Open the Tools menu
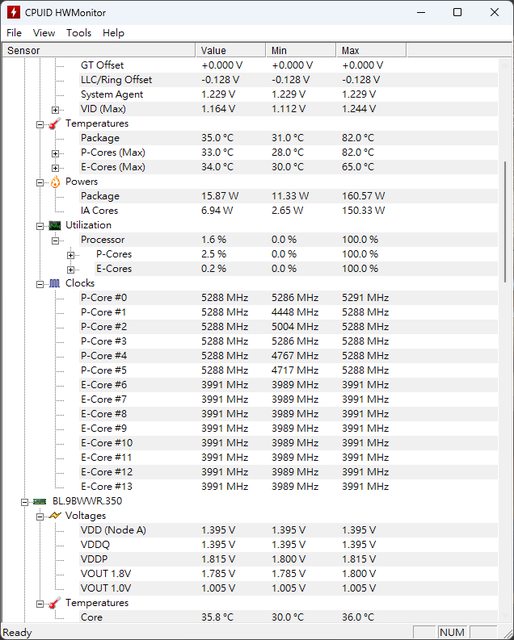Screen dimensions: 514x640 pyautogui.click(x=79, y=33)
